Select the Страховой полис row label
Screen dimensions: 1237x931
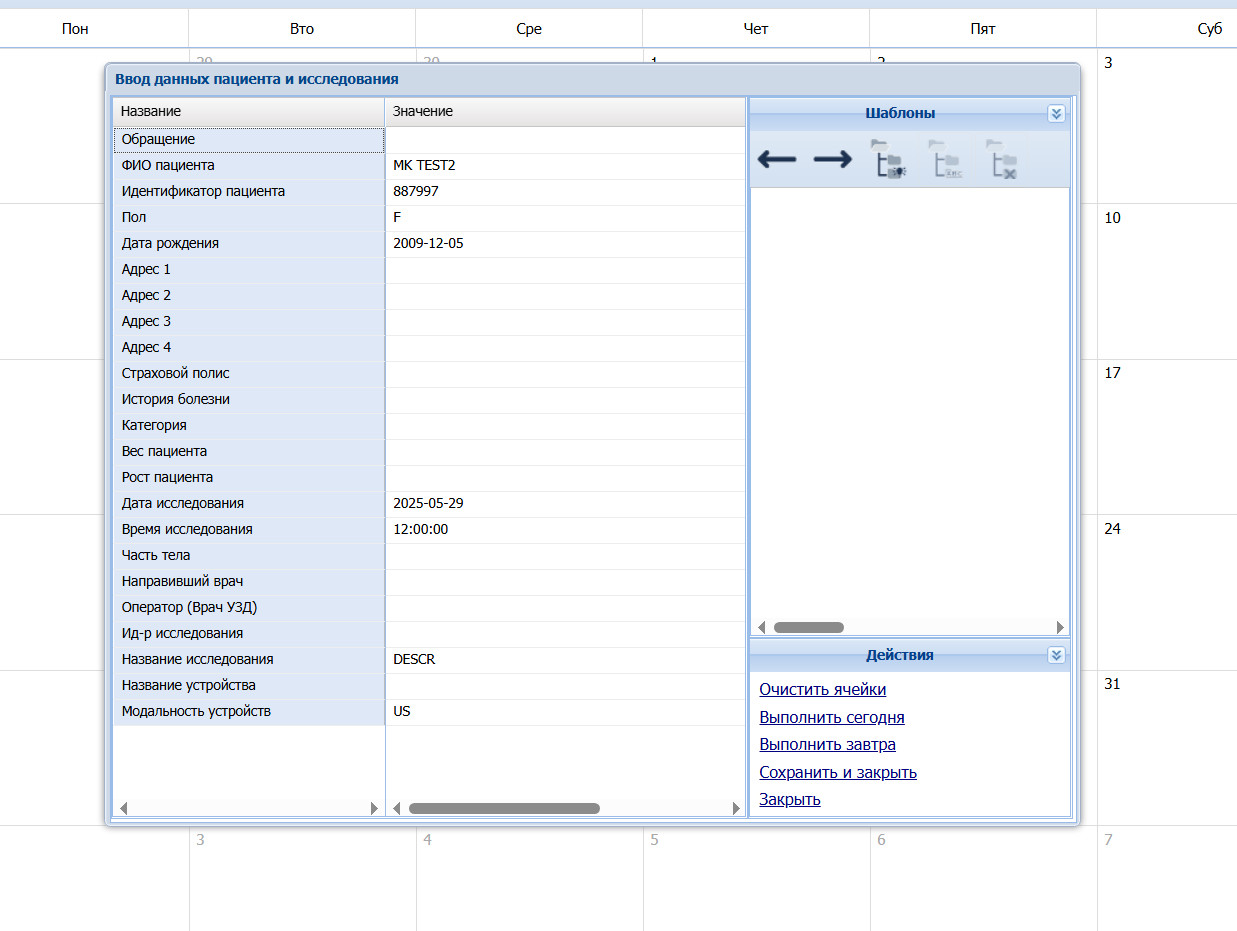pos(249,374)
